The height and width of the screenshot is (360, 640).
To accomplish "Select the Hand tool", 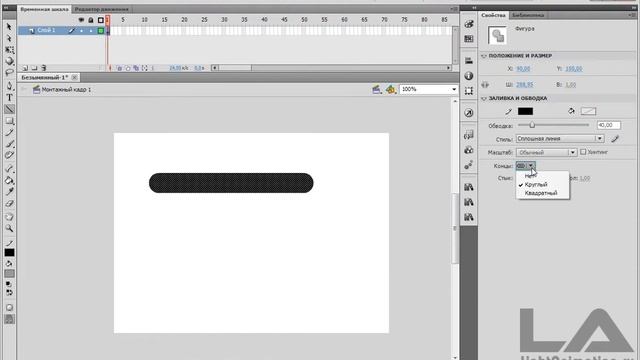I will coord(9,217).
